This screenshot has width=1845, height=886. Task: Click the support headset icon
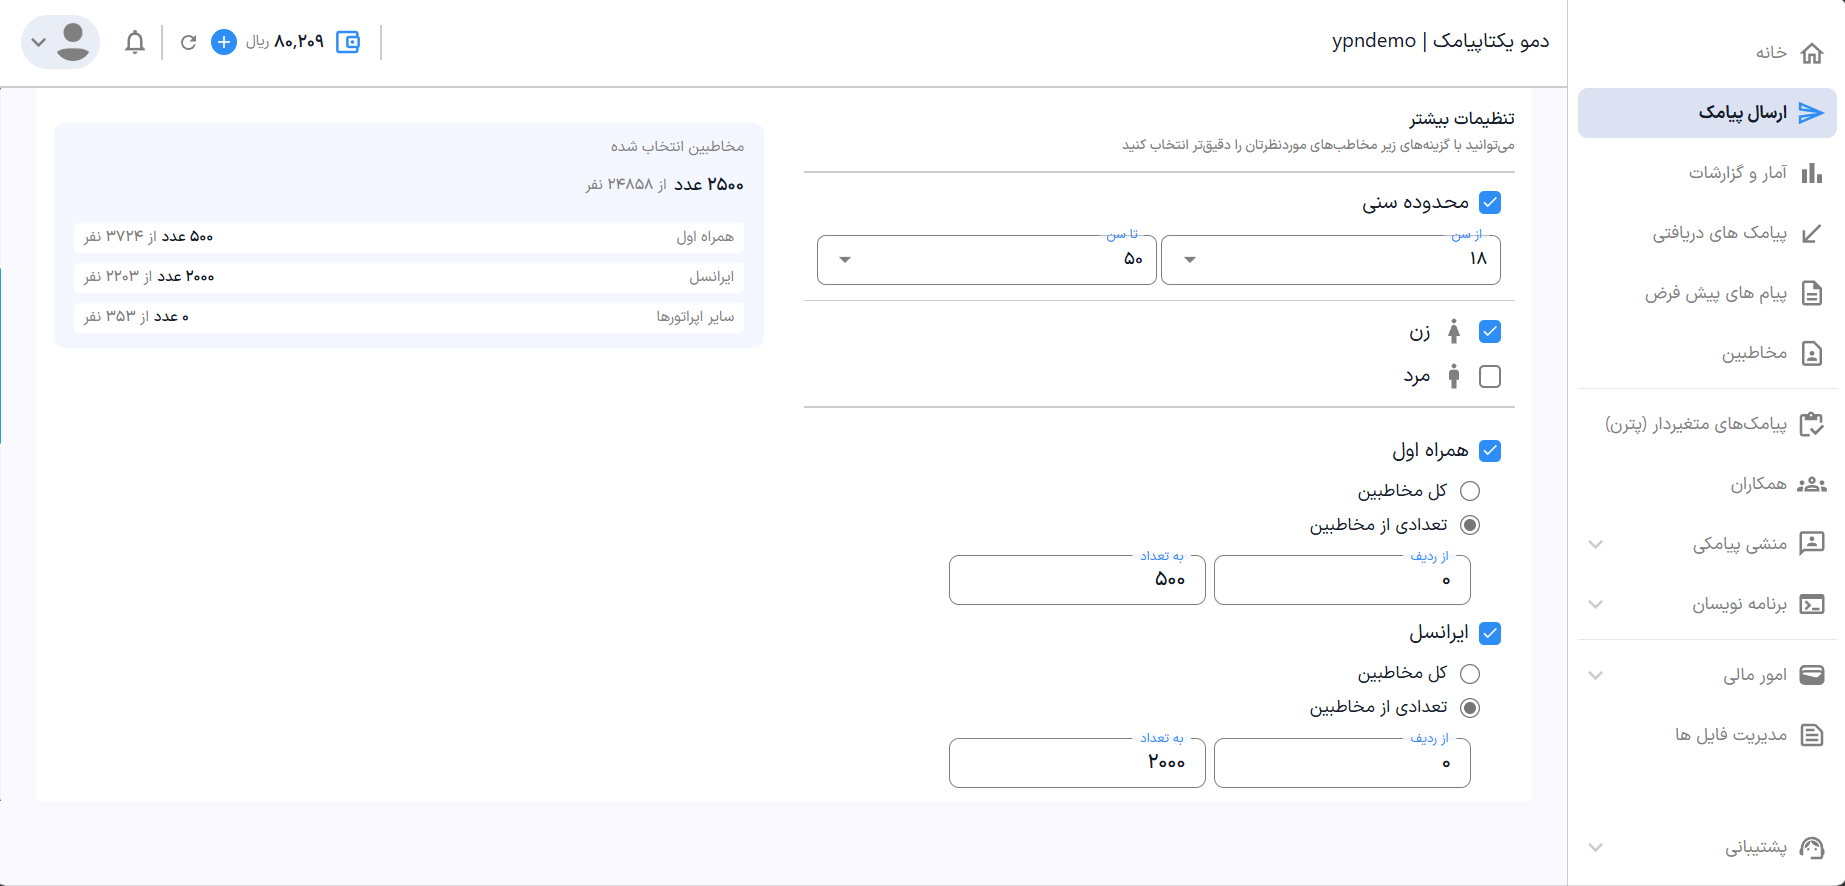1811,847
